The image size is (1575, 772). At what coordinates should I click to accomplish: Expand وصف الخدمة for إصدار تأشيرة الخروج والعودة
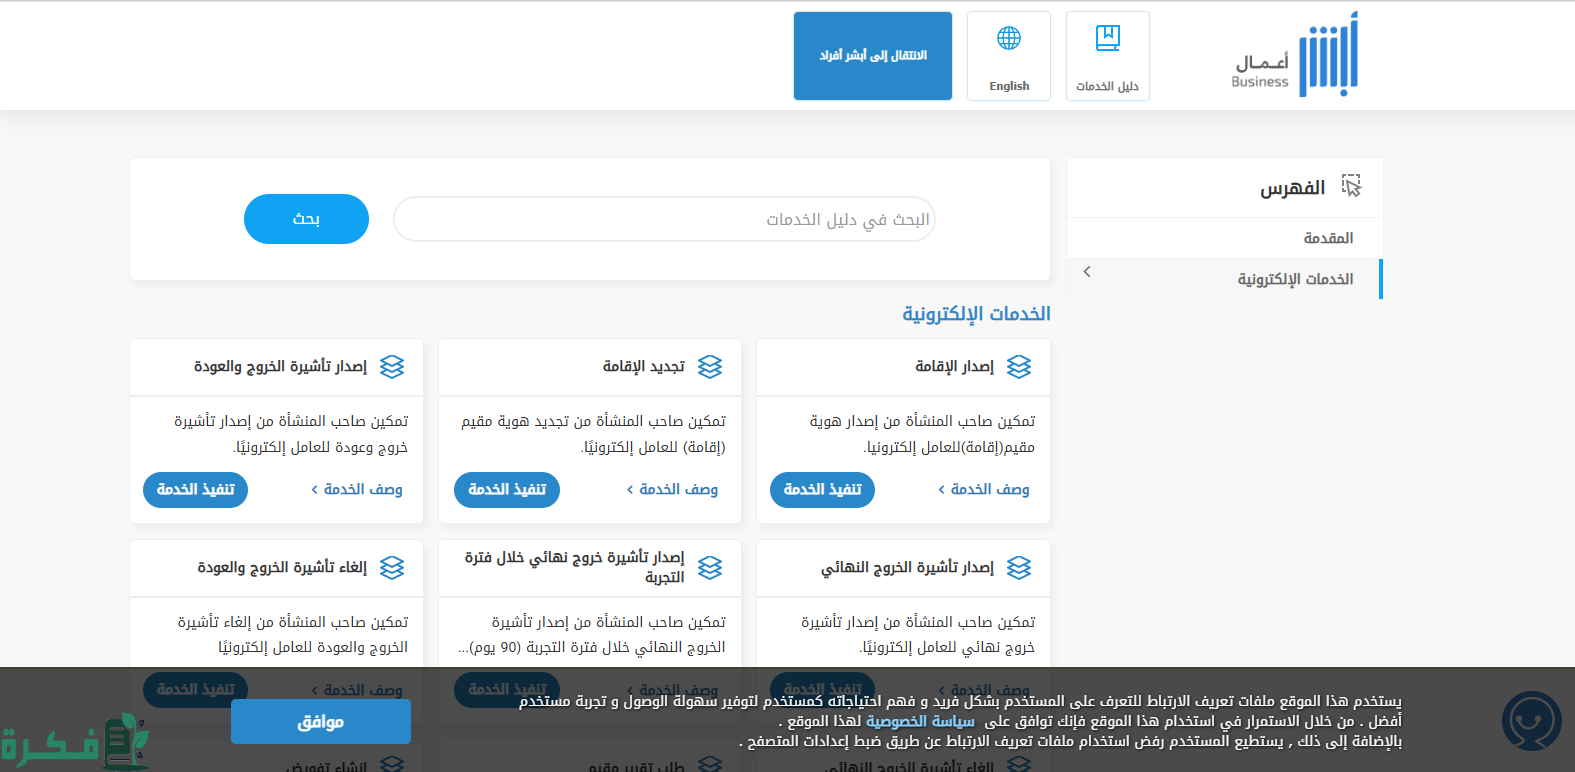[357, 489]
